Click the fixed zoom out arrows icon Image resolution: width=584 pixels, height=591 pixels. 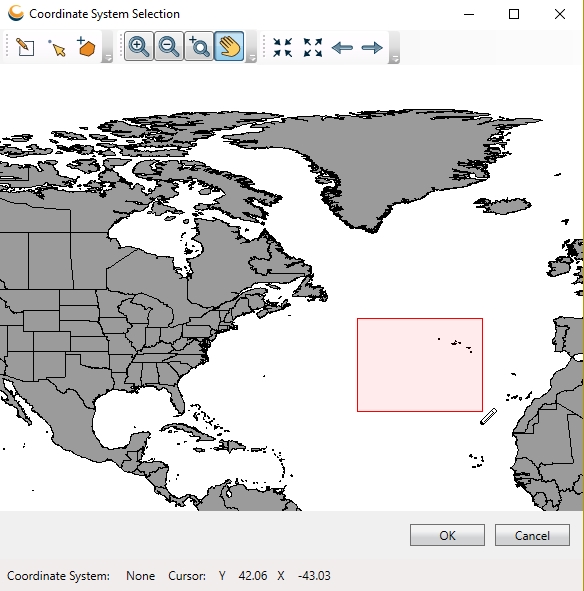pyautogui.click(x=313, y=47)
